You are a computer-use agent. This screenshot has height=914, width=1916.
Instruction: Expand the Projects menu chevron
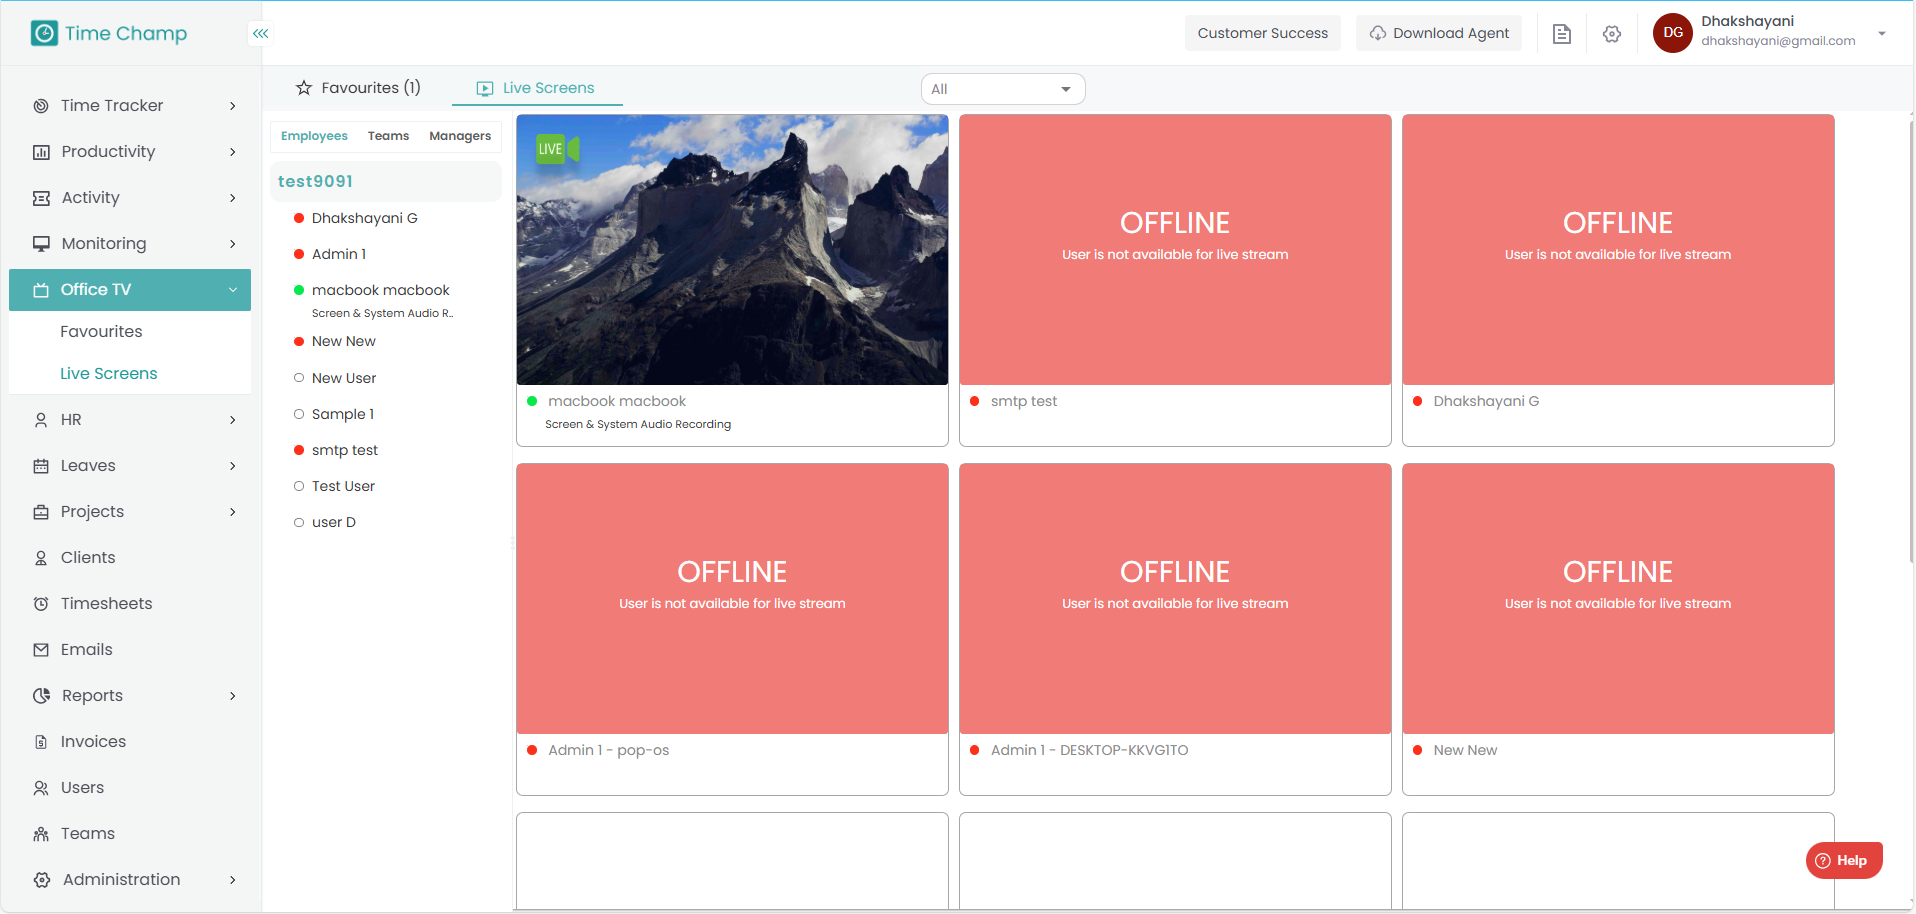[233, 512]
